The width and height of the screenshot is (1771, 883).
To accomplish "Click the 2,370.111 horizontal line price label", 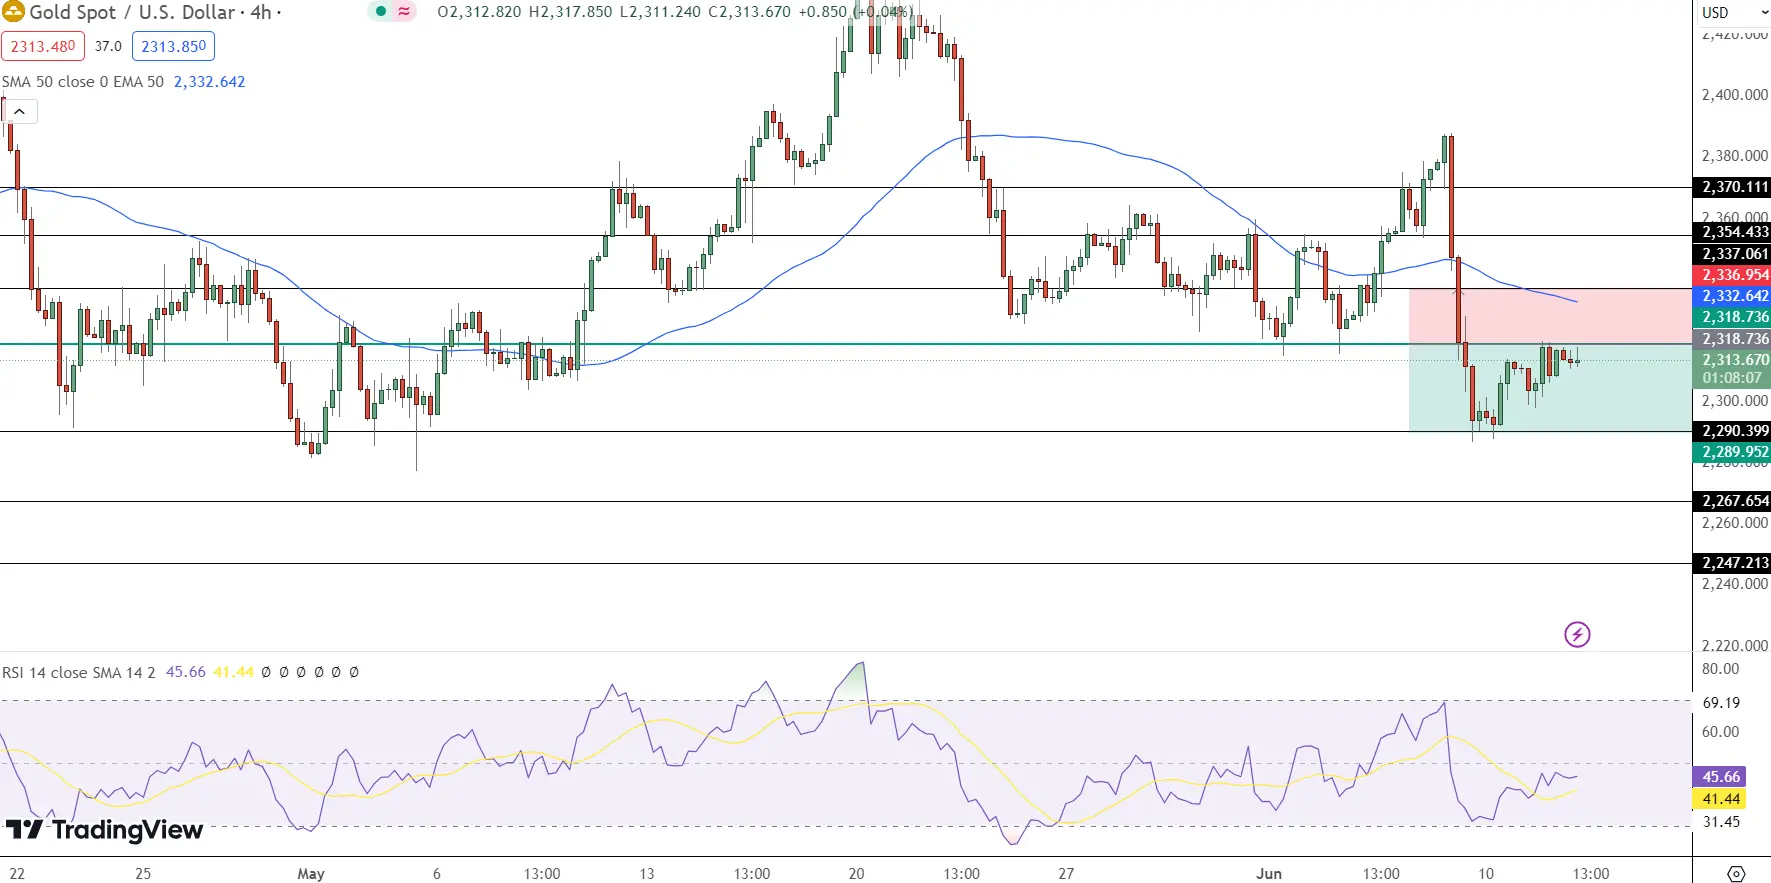I will (1732, 187).
